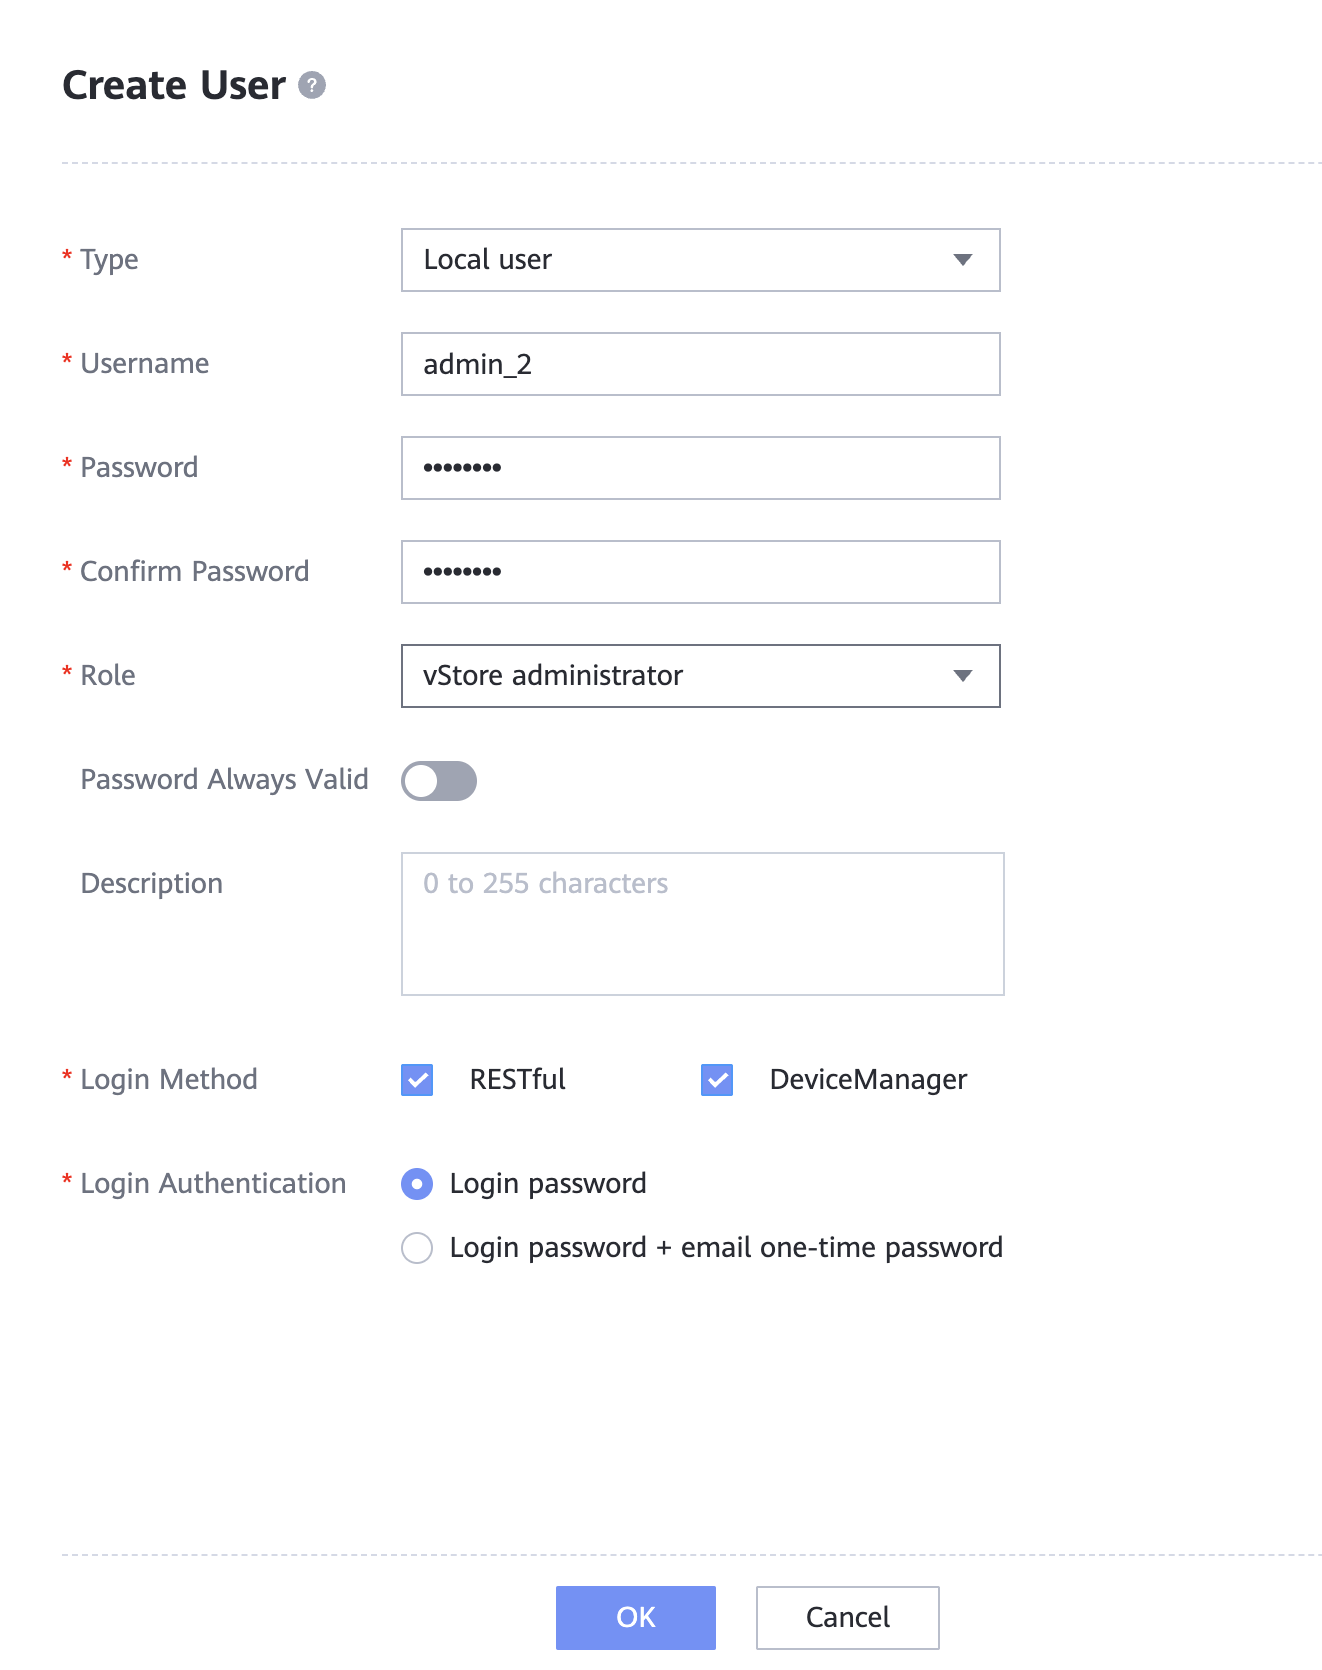Focus the Confirm Password input field
1322x1670 pixels.
point(700,572)
